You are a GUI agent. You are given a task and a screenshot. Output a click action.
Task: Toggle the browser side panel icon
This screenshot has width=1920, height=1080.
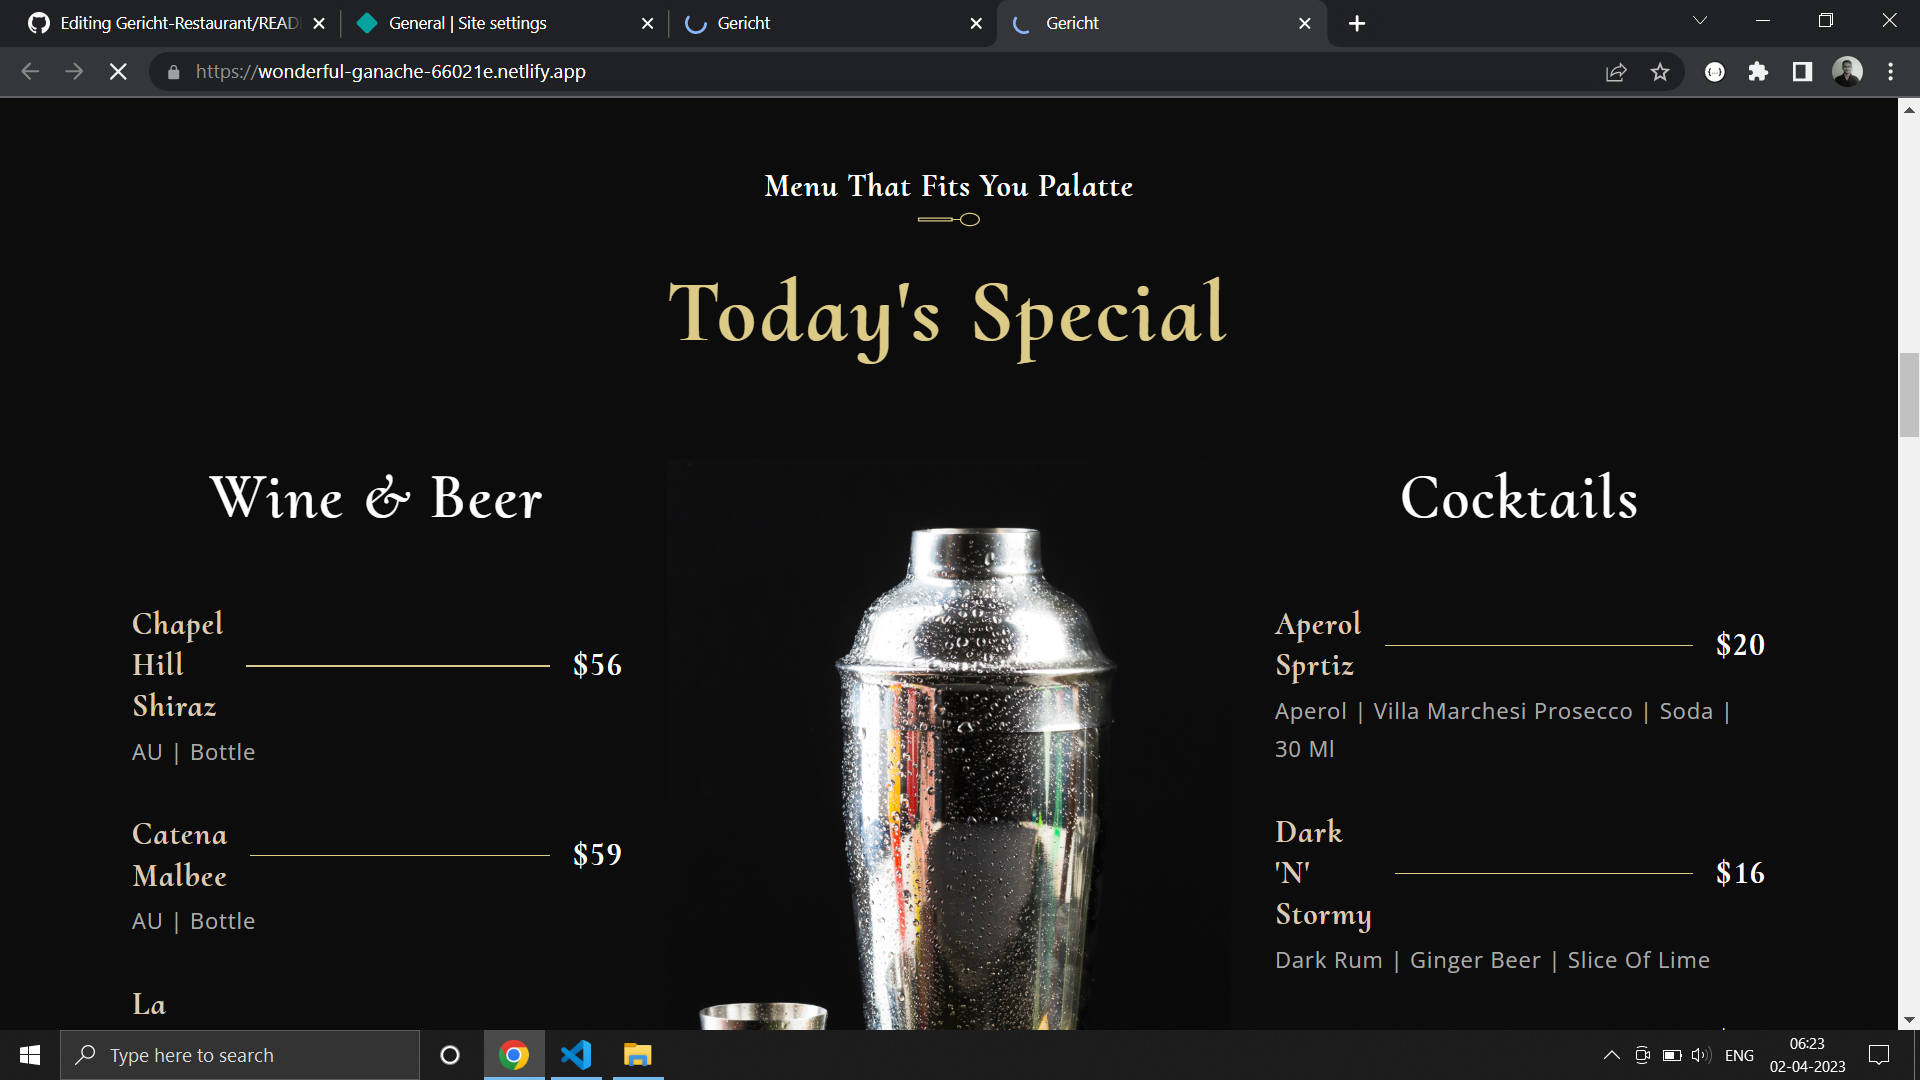[1802, 72]
